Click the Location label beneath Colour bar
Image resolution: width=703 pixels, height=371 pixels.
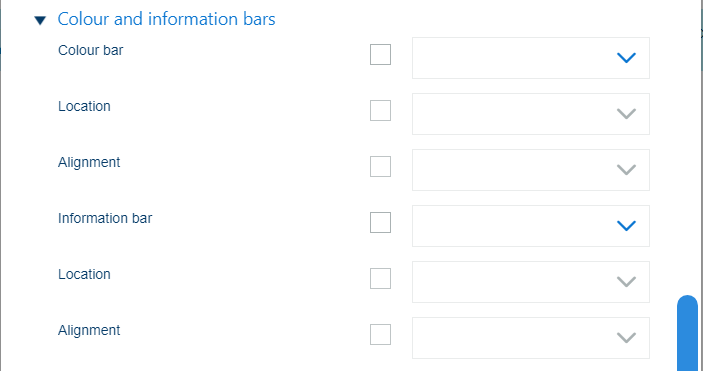84,106
